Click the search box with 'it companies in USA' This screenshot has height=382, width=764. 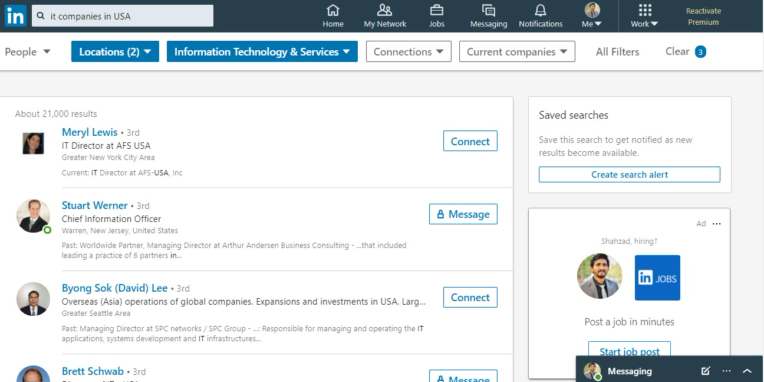click(122, 16)
